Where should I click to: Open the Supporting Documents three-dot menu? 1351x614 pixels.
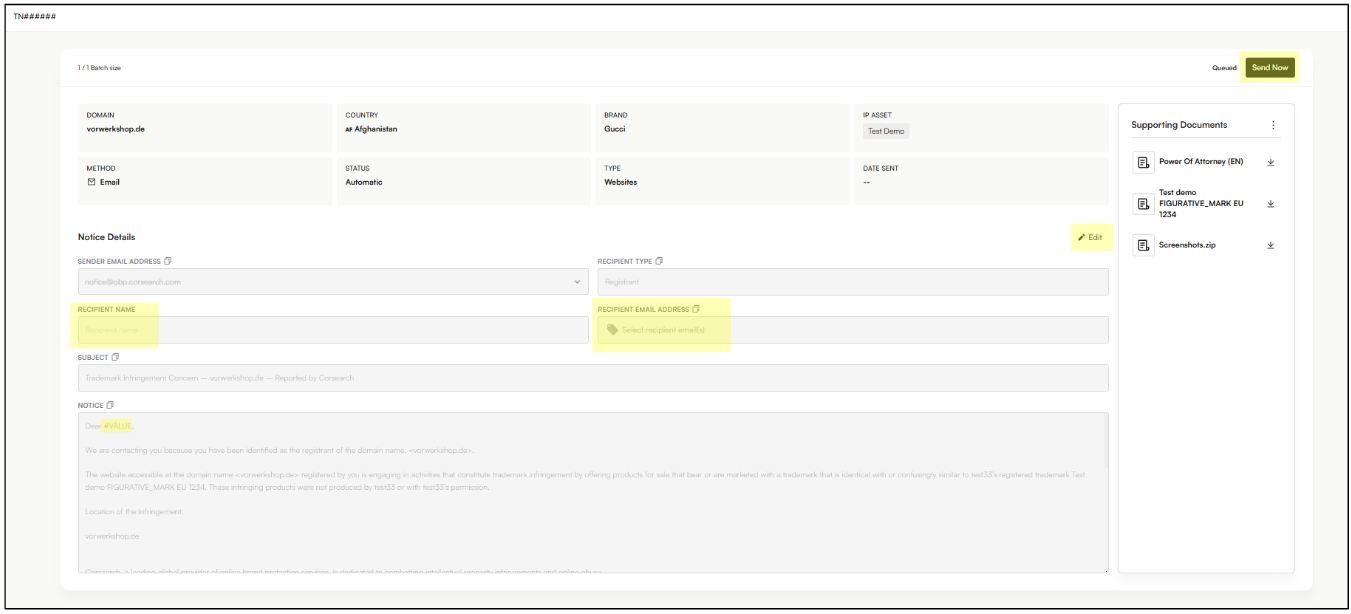click(1273, 125)
